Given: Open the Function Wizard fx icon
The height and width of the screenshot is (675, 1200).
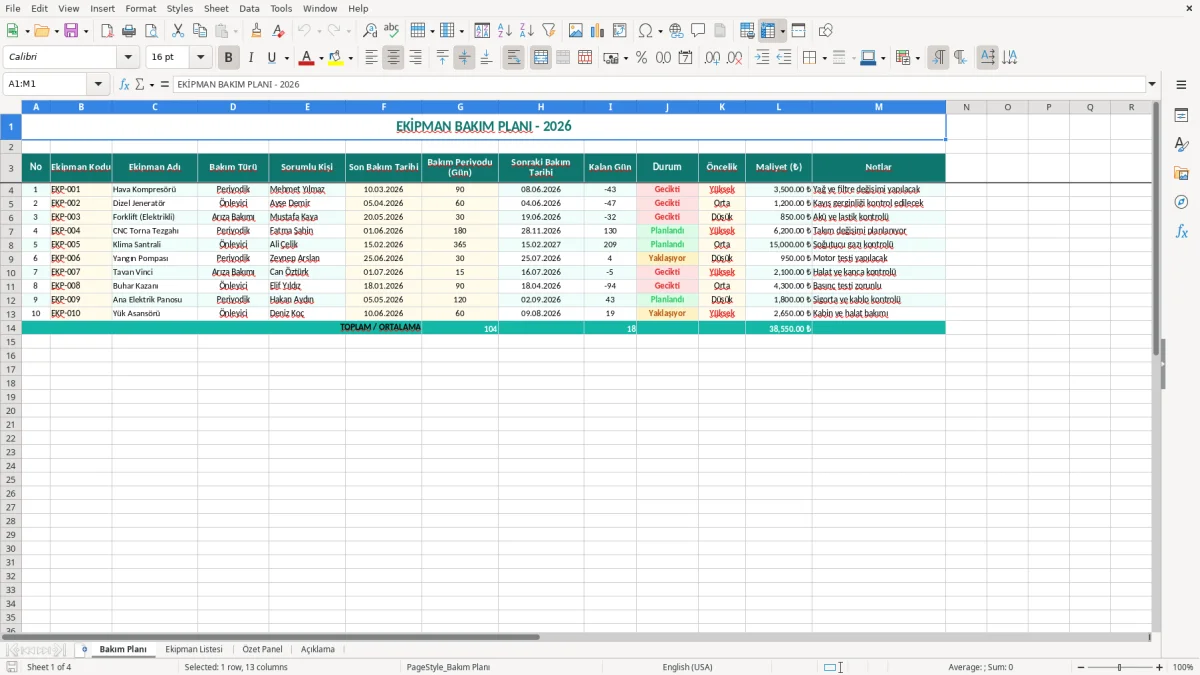Looking at the screenshot, I should click(124, 85).
